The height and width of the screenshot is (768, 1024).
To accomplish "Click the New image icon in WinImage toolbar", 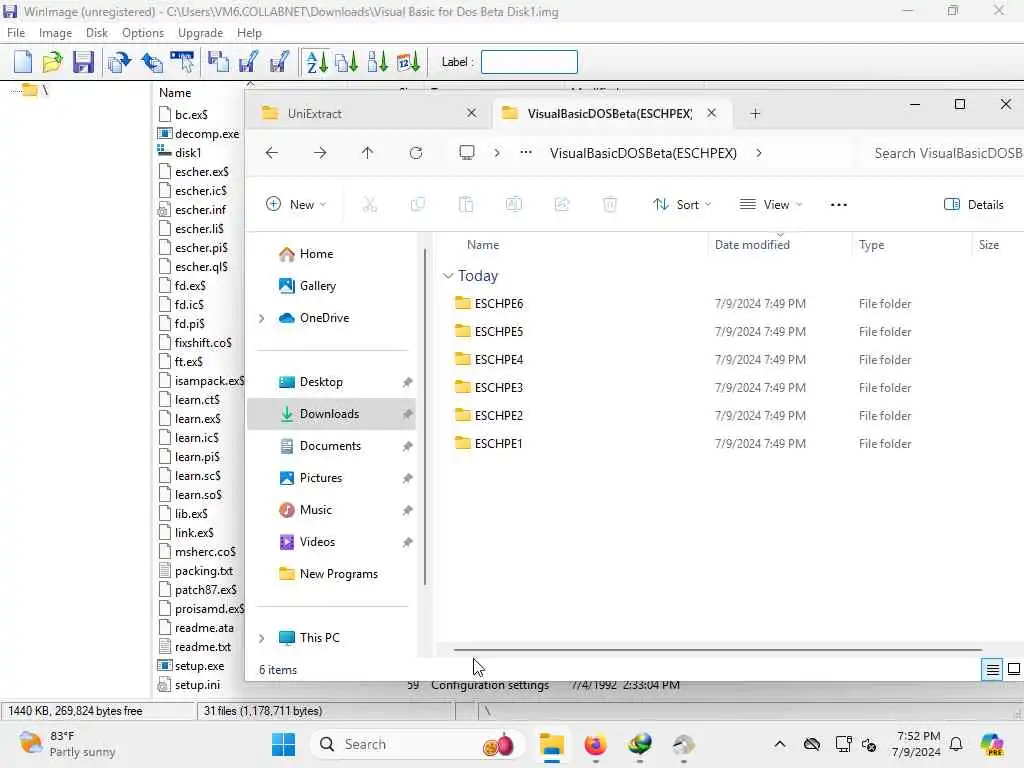I will [x=23, y=62].
